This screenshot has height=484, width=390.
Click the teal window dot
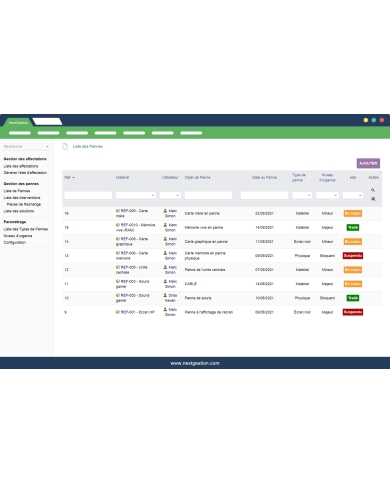point(374,120)
